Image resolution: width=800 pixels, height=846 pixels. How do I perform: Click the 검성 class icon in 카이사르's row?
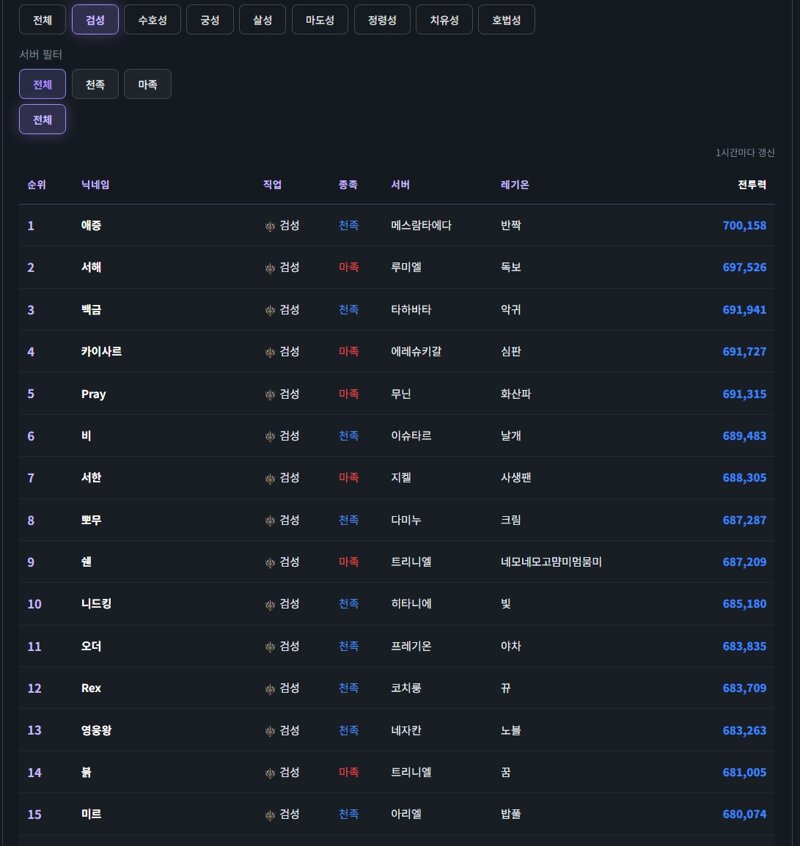[270, 352]
